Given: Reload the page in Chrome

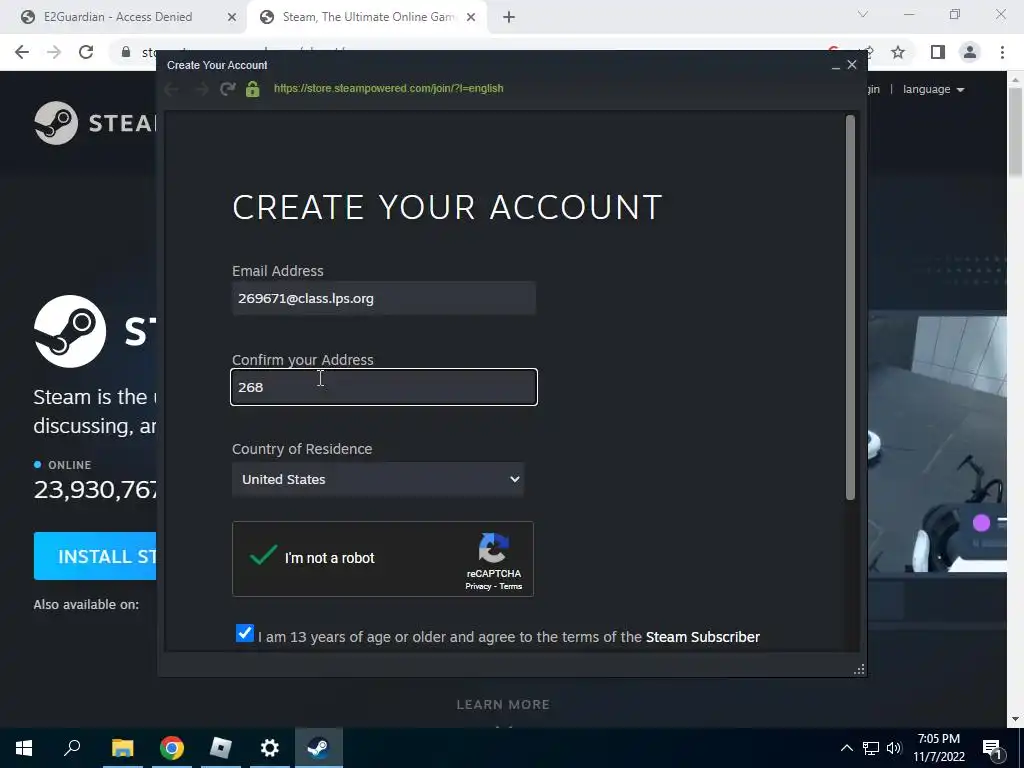Looking at the screenshot, I should tap(86, 52).
